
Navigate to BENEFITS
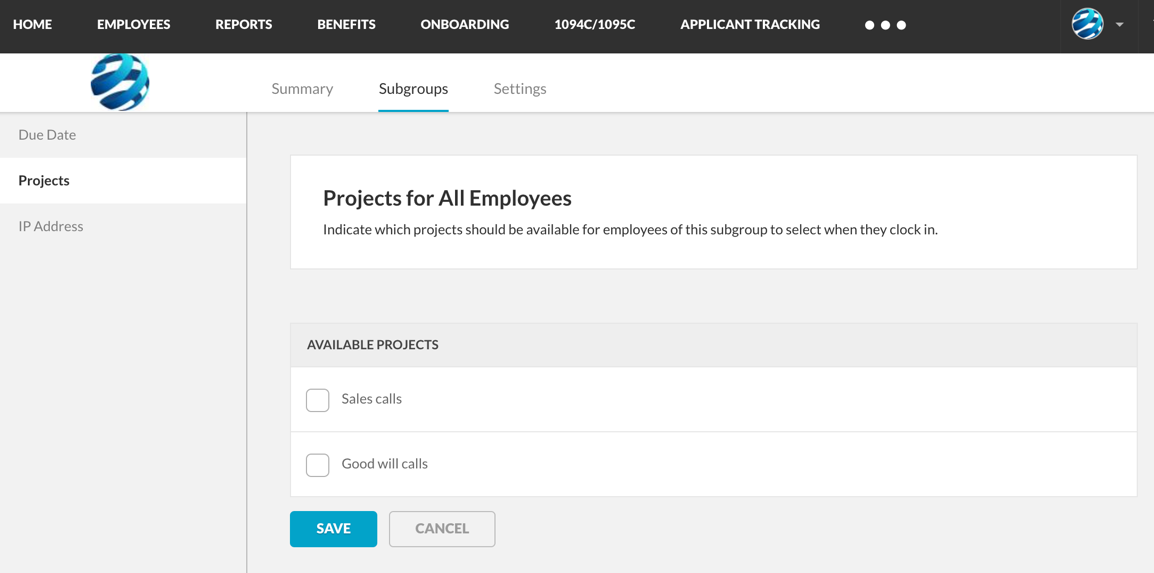[347, 24]
